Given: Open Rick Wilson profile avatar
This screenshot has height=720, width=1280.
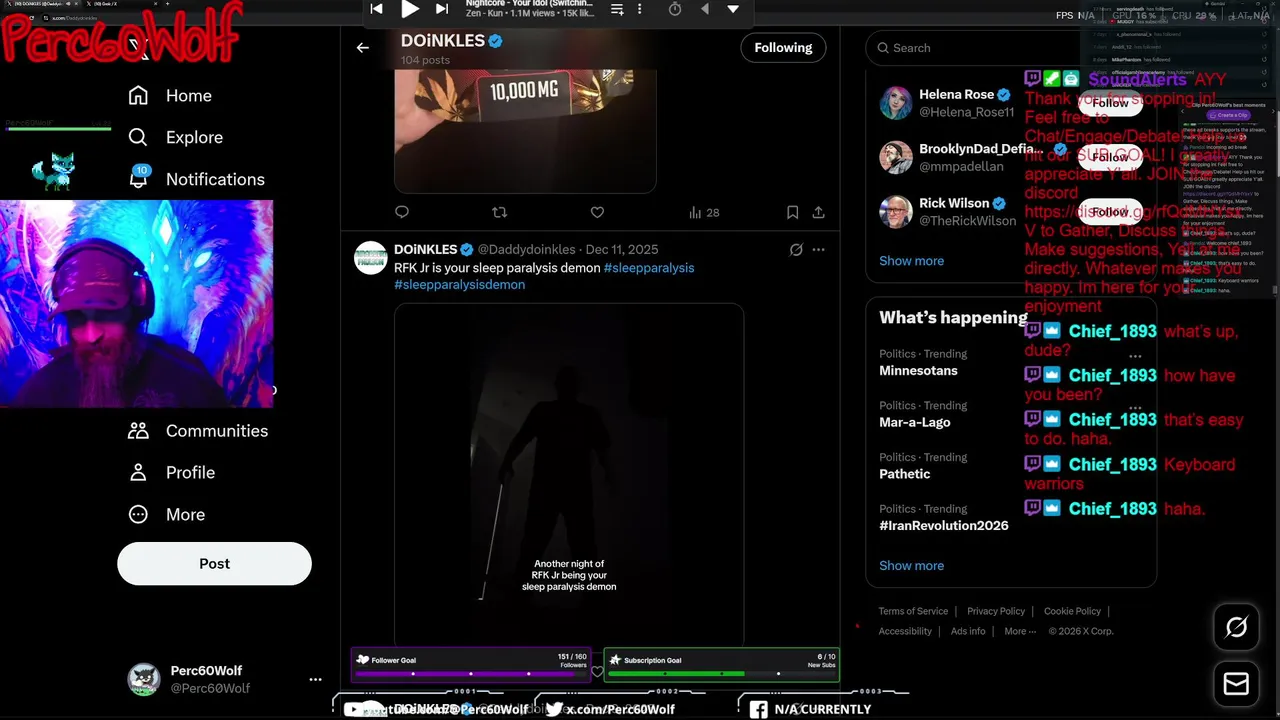Looking at the screenshot, I should 895,211.
